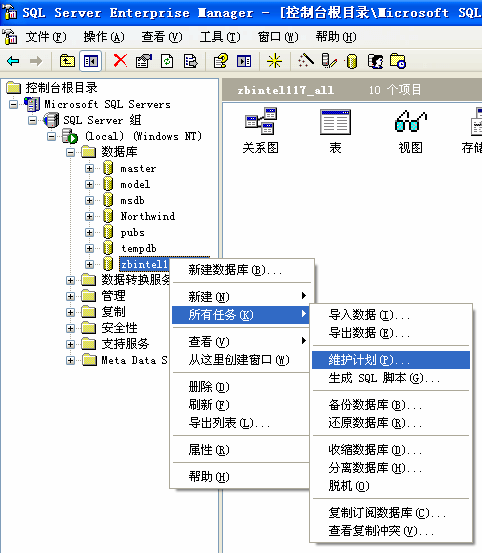Choose 备份数据库(B)... in the submenu
The image size is (482, 553).
tap(391, 405)
